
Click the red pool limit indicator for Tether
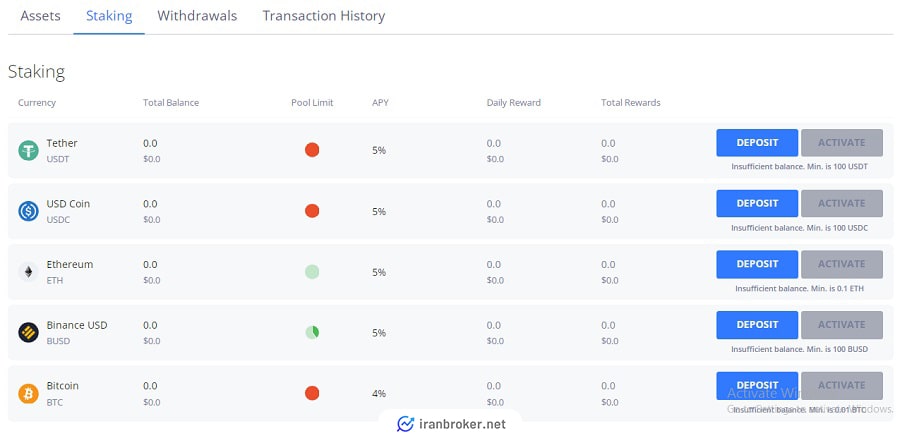coord(312,150)
